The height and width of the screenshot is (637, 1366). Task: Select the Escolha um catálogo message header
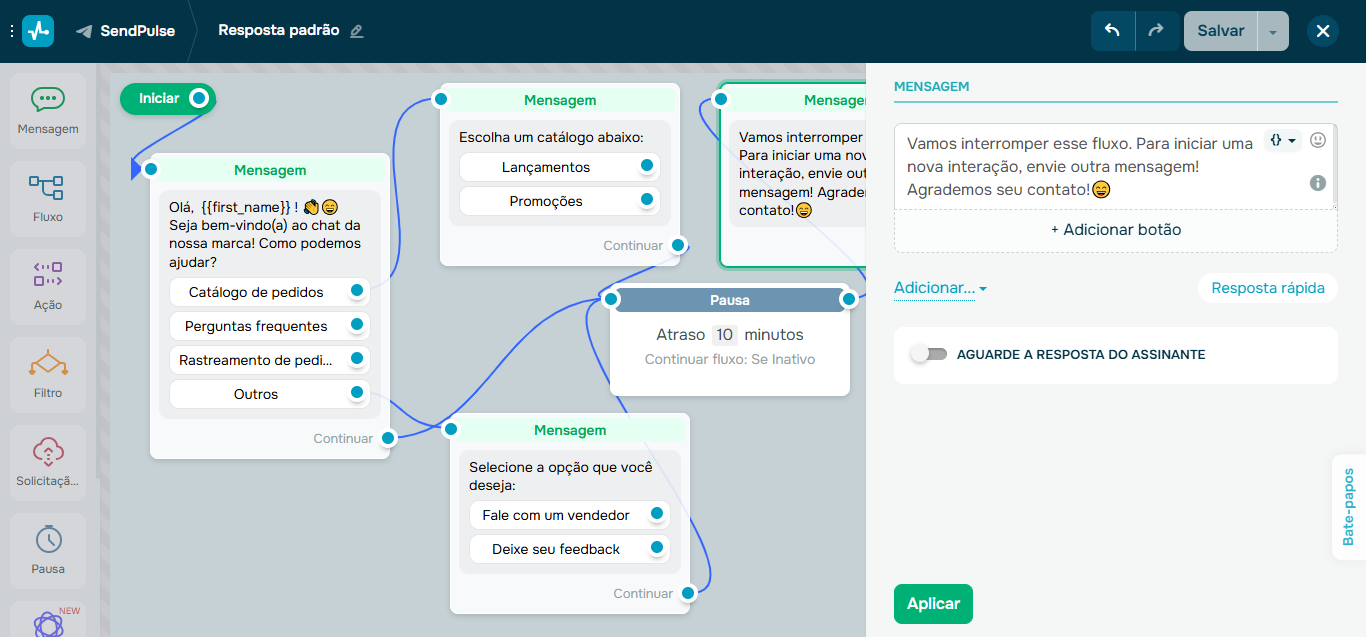tap(560, 100)
